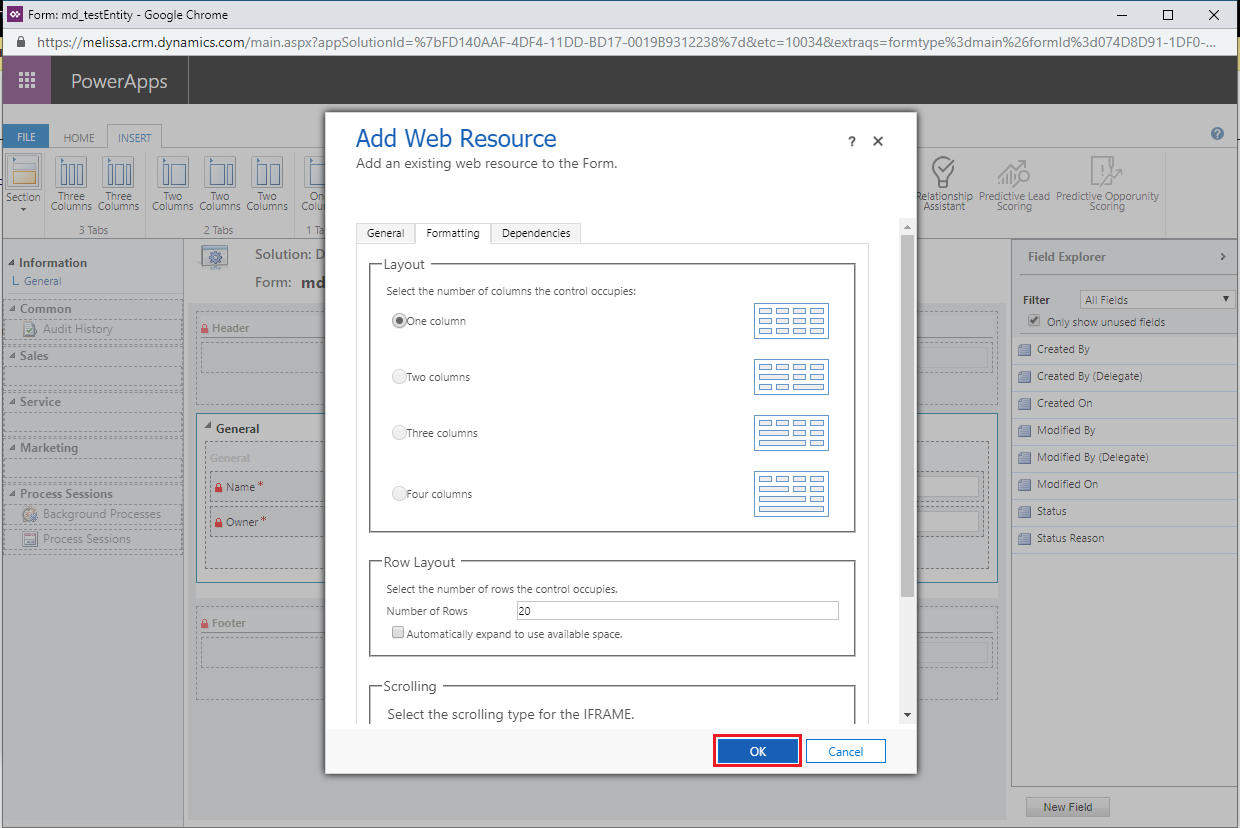Image resolution: width=1240 pixels, height=828 pixels.
Task: Collapse the Field Explorer panel chevron
Action: (x=1222, y=257)
